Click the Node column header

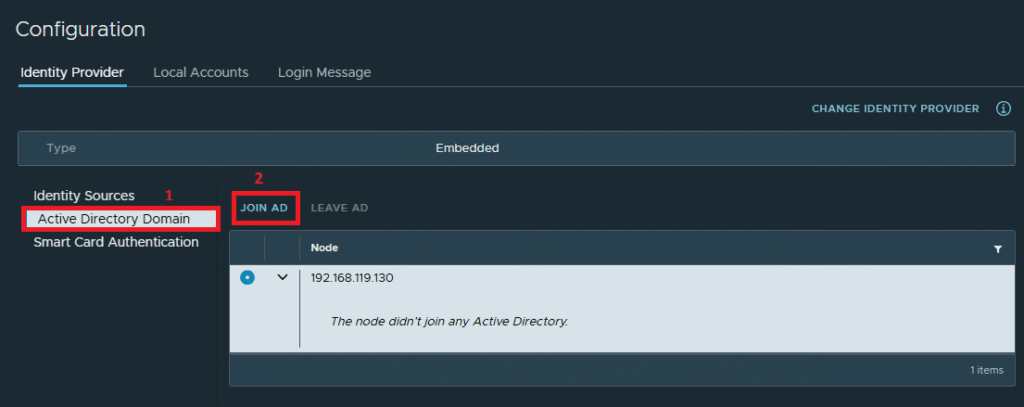coord(324,248)
